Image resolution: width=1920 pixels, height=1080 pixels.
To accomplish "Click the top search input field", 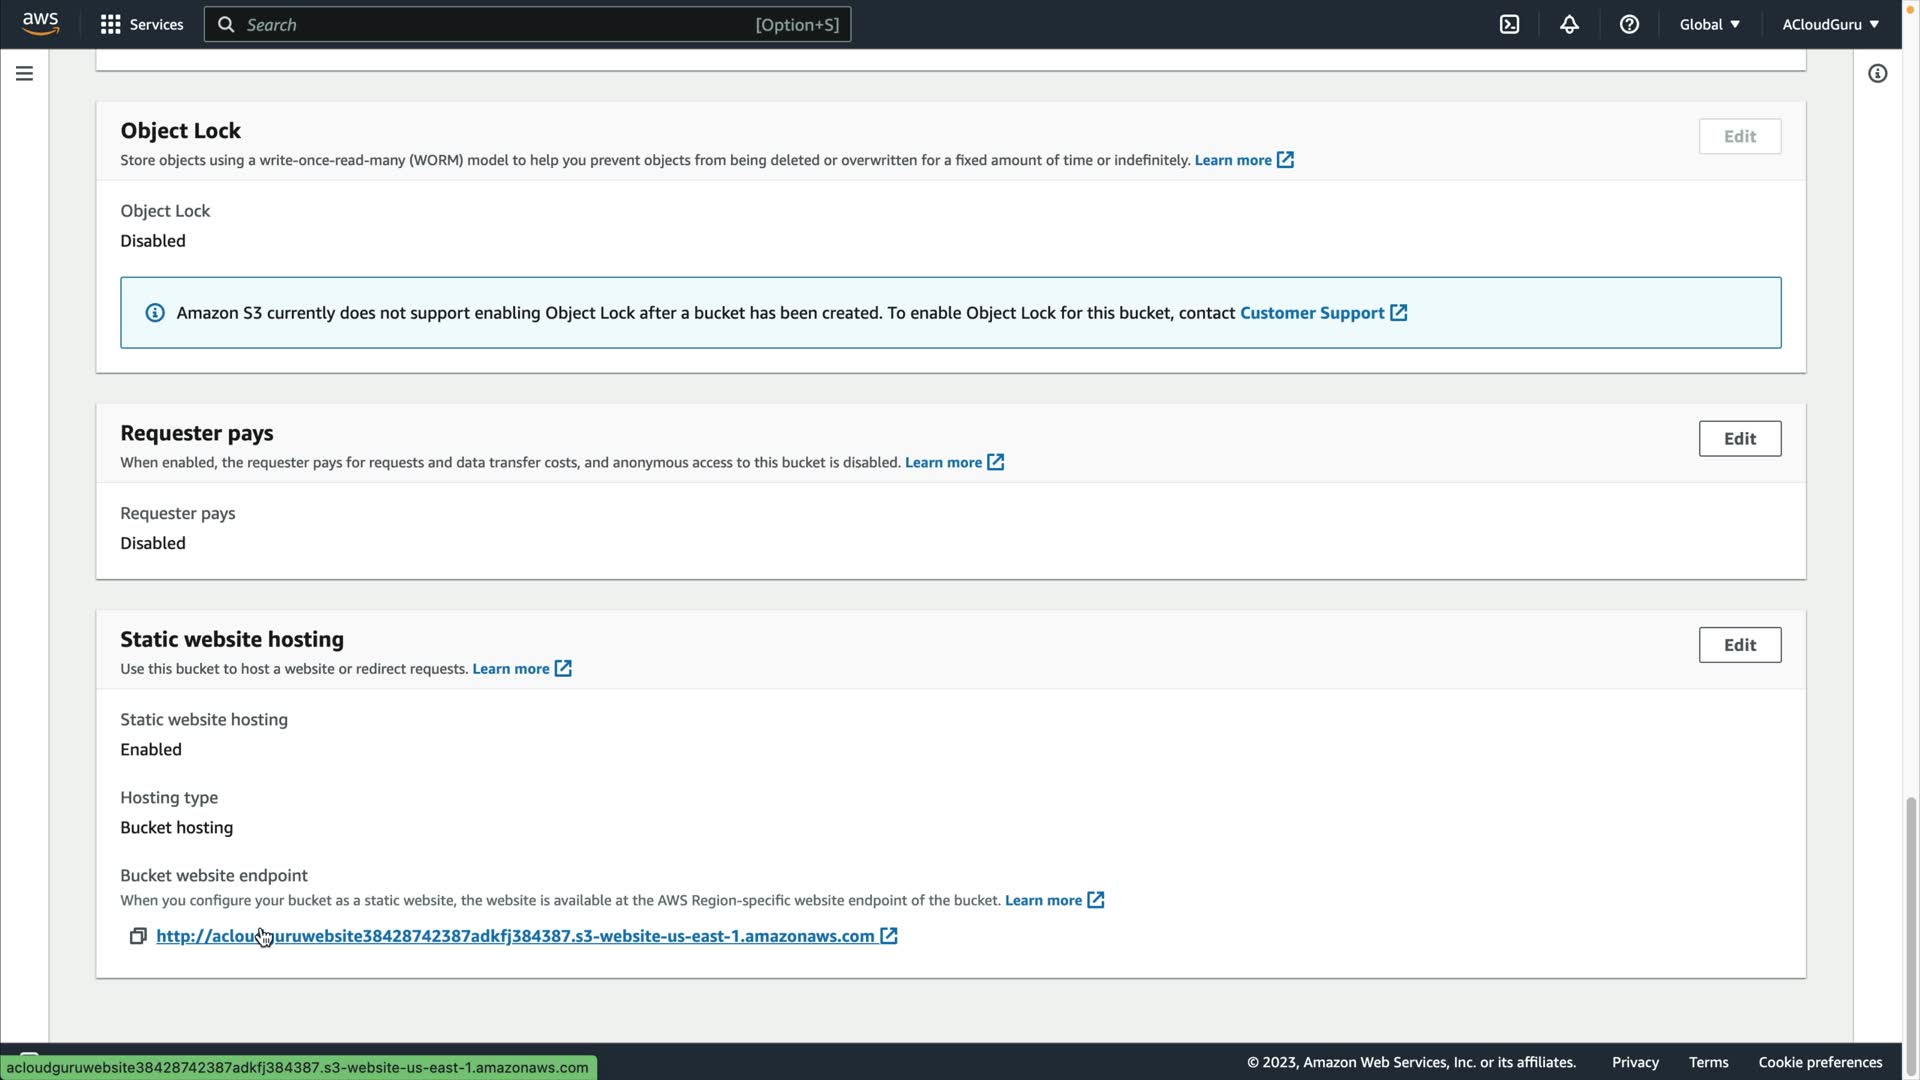I will coord(500,24).
